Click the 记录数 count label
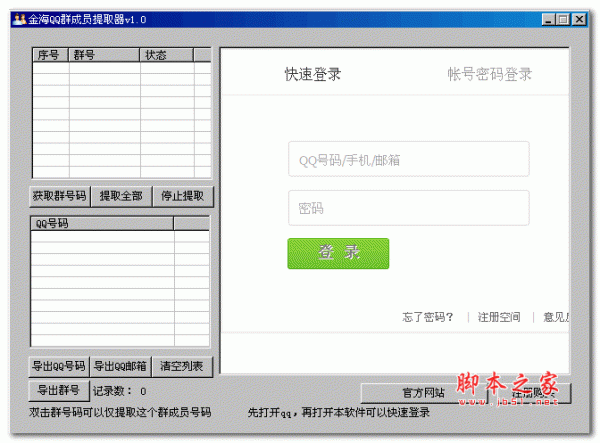This screenshot has width=600, height=443. 119,391
